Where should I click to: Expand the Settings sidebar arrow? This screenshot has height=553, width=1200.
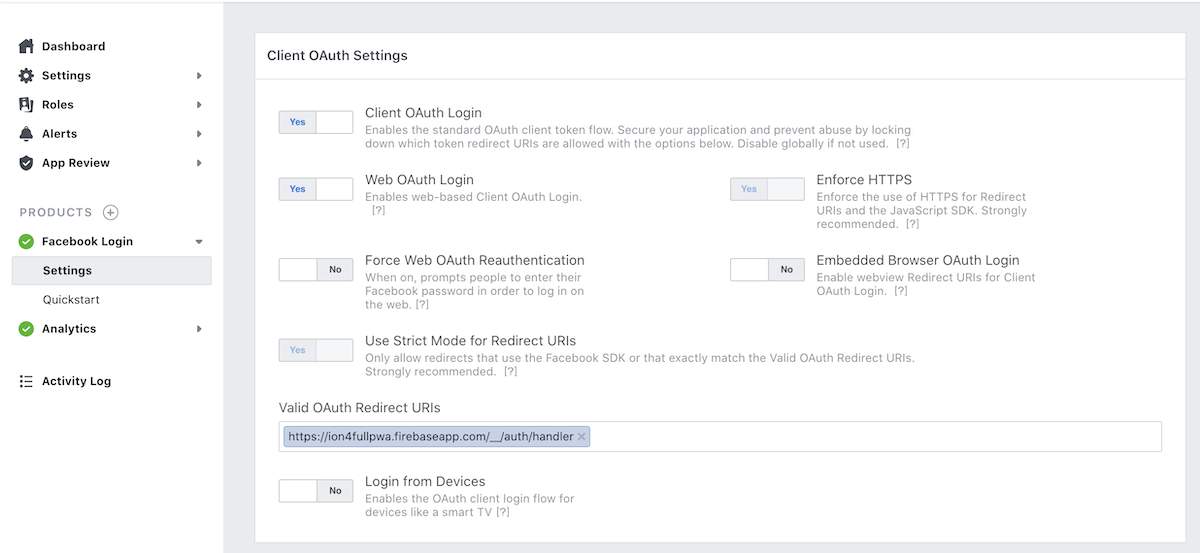[199, 75]
